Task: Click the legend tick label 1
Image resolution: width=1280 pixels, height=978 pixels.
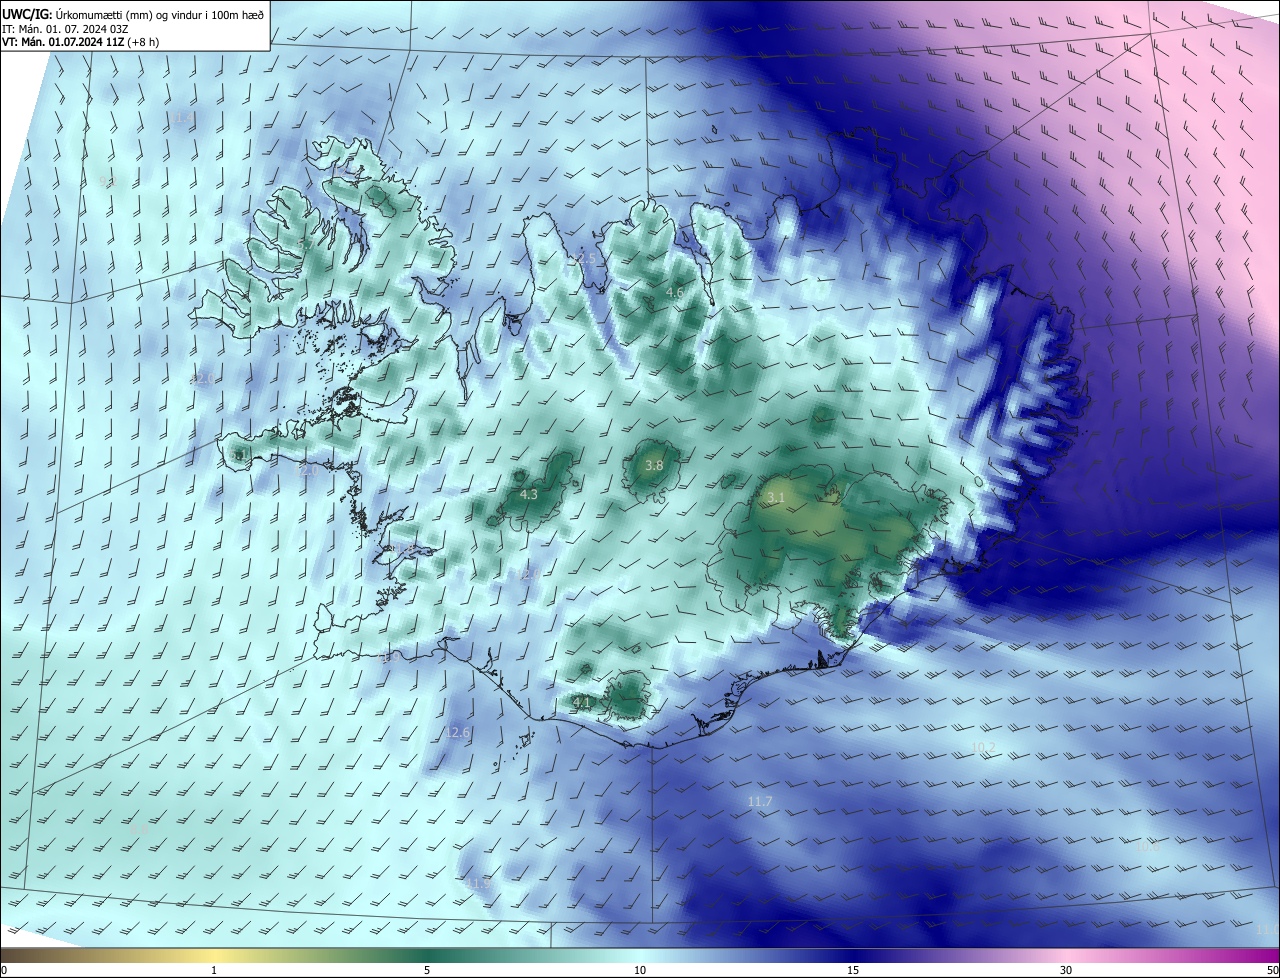Action: [214, 970]
